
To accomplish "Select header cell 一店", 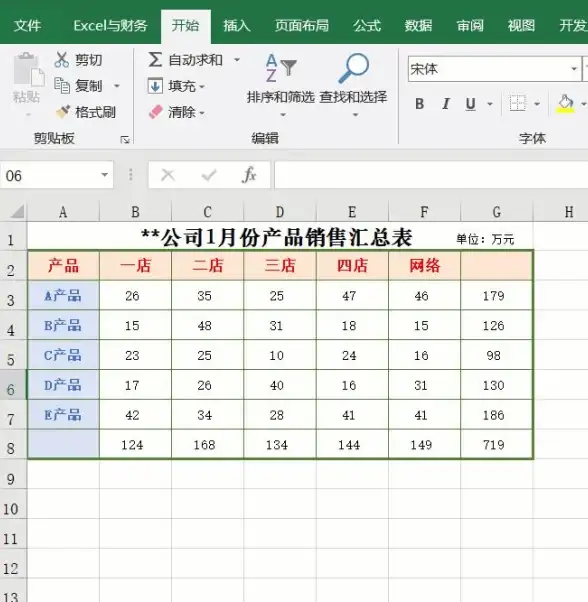I will click(x=135, y=266).
